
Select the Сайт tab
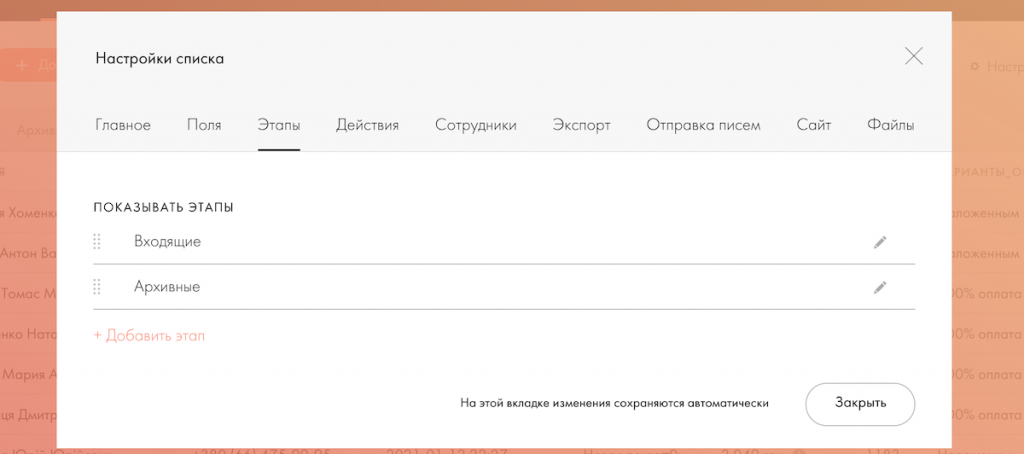coord(813,125)
